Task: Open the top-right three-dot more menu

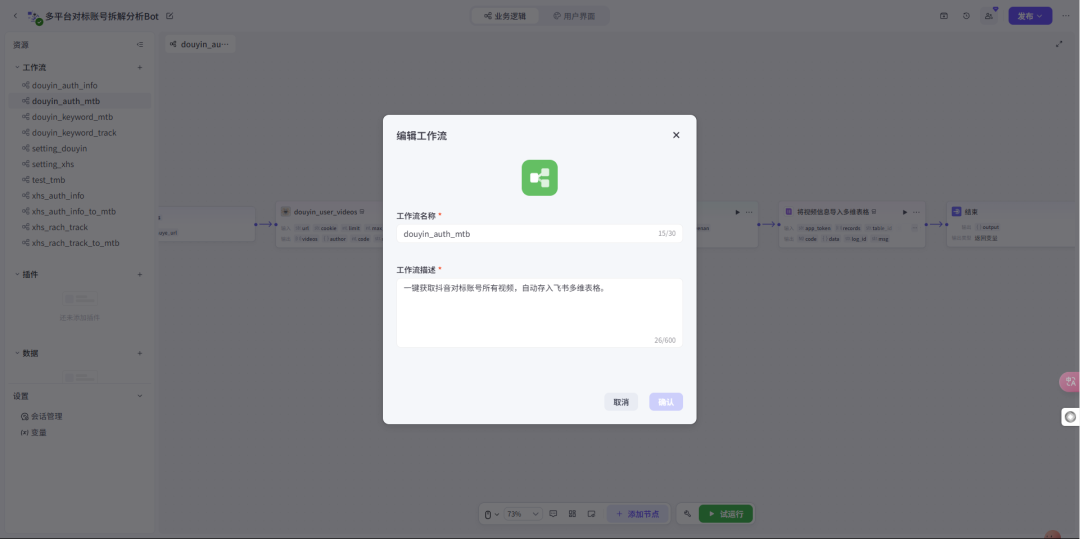Action: tap(1066, 16)
